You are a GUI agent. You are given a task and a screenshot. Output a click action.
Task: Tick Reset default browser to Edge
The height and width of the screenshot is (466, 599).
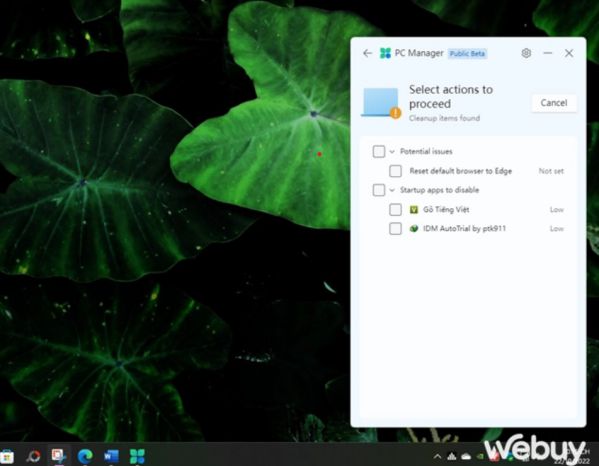(395, 171)
